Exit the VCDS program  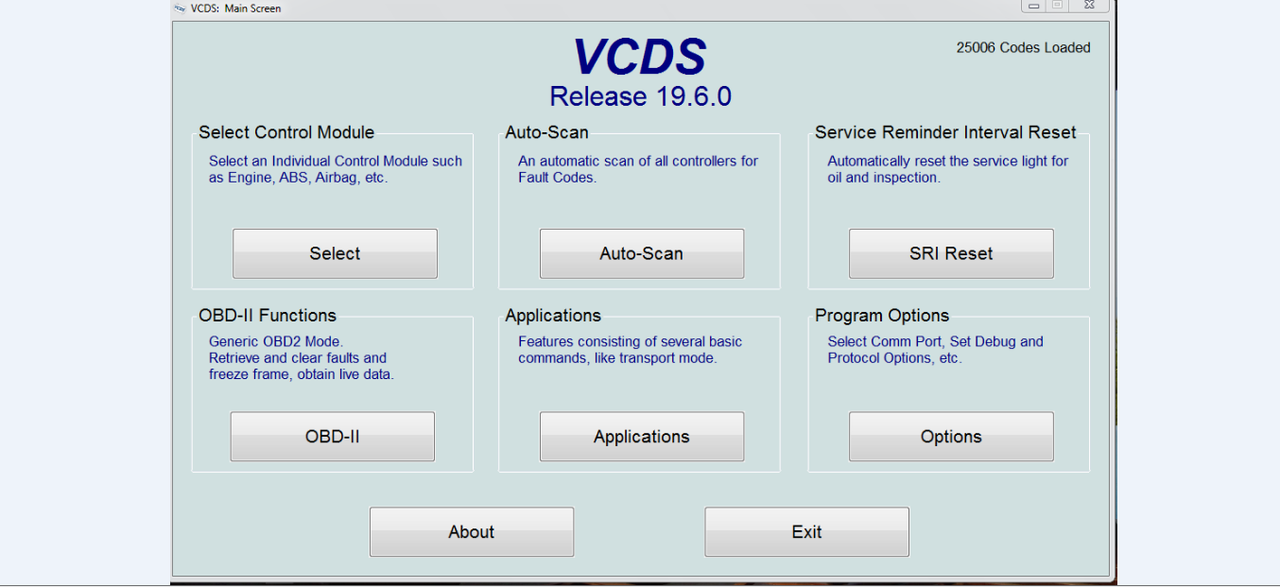pos(807,532)
